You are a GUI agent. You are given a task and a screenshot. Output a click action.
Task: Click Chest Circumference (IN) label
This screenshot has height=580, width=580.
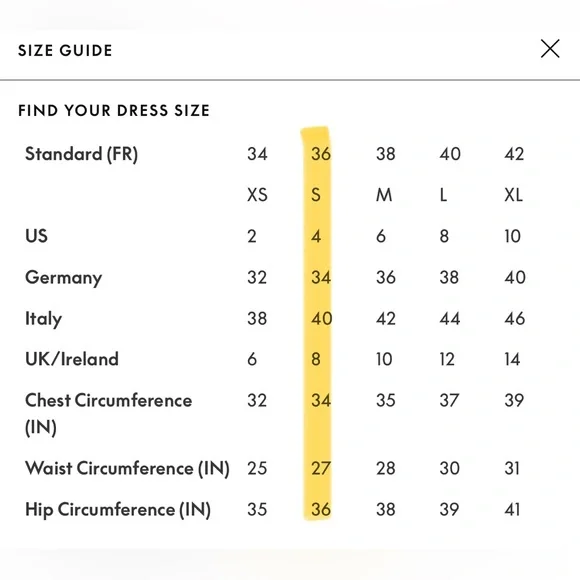108,414
